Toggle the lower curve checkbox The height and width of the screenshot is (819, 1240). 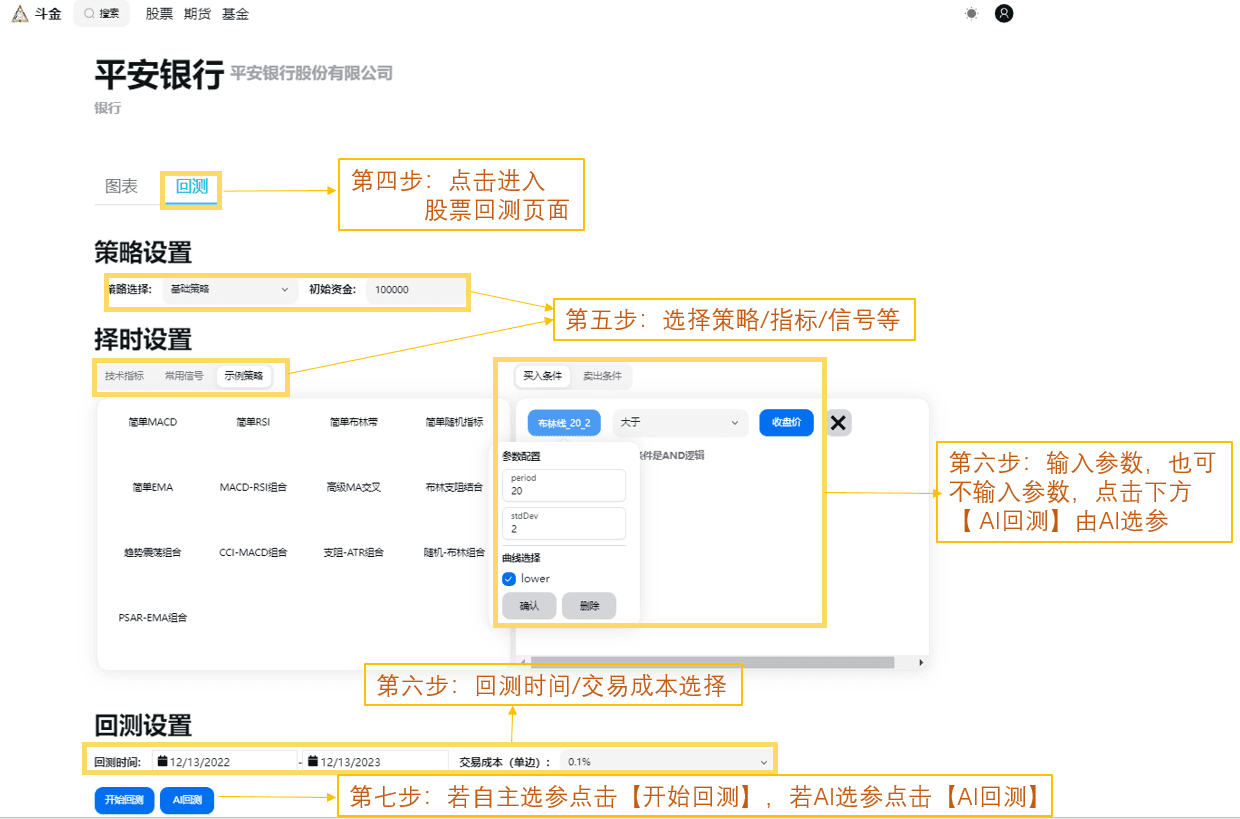[509, 579]
